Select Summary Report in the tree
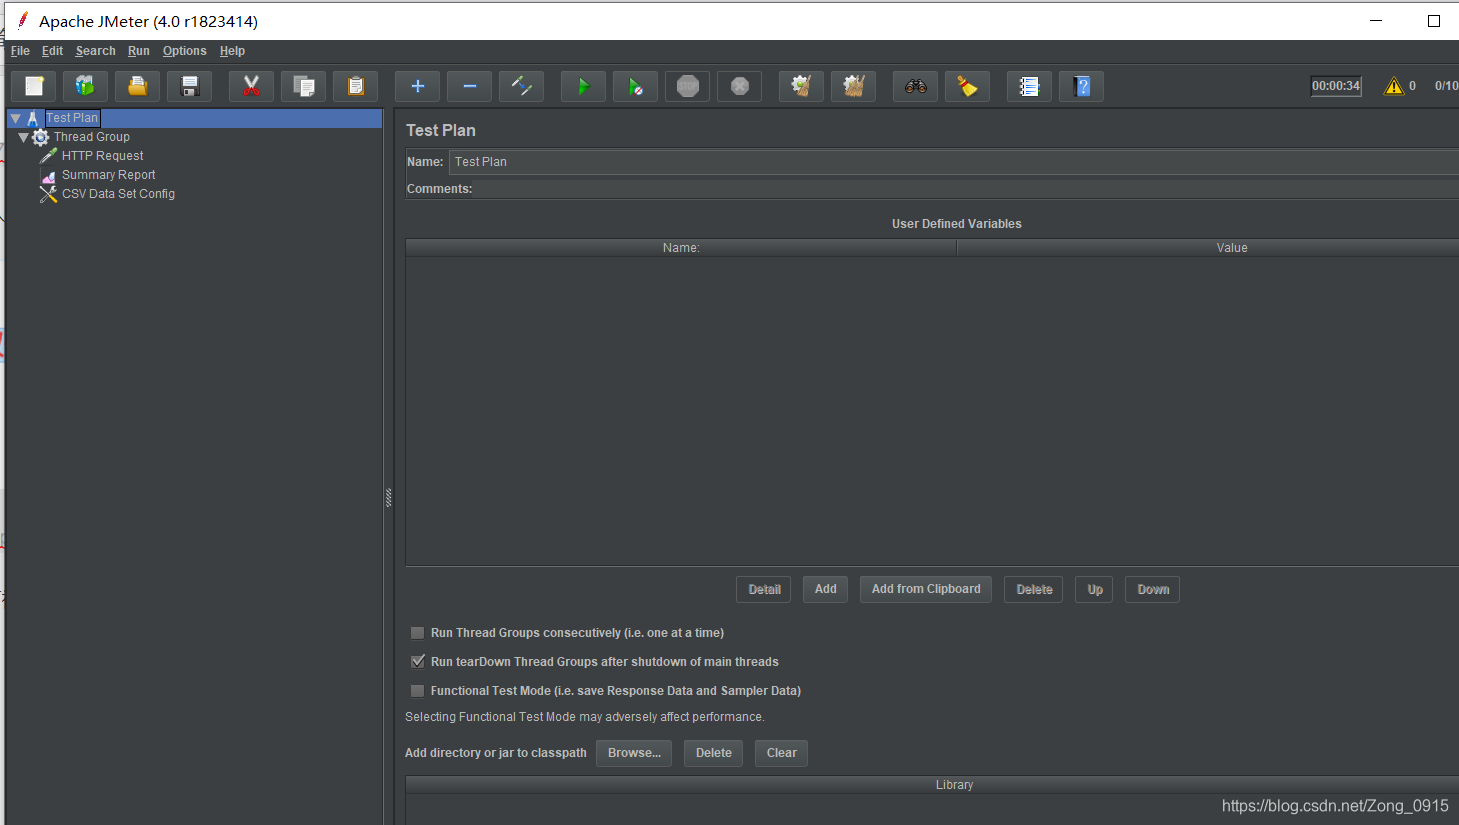 pos(109,175)
